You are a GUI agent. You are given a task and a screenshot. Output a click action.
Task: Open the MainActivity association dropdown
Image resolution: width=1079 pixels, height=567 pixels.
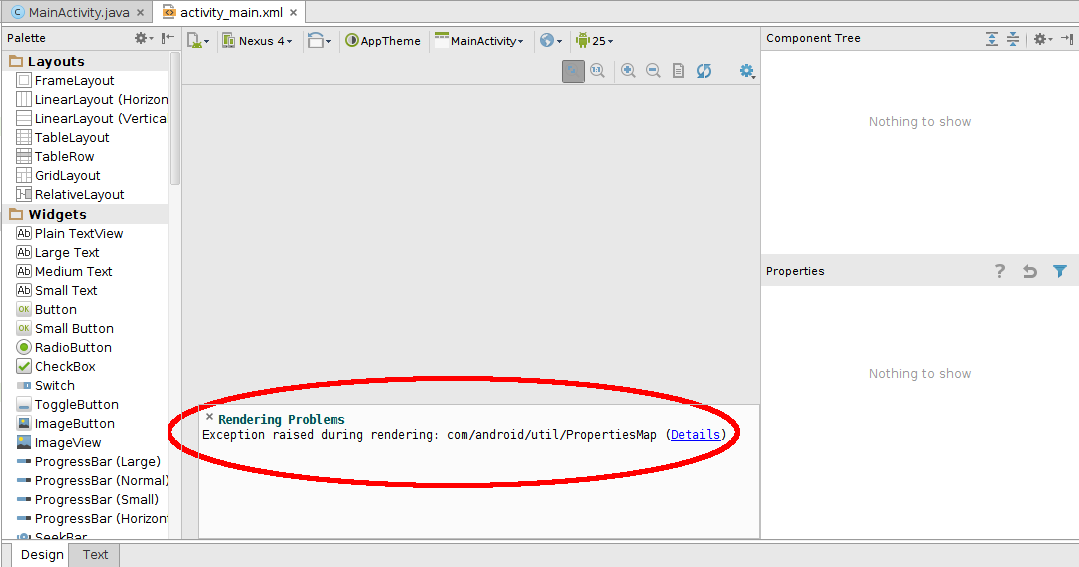(479, 41)
